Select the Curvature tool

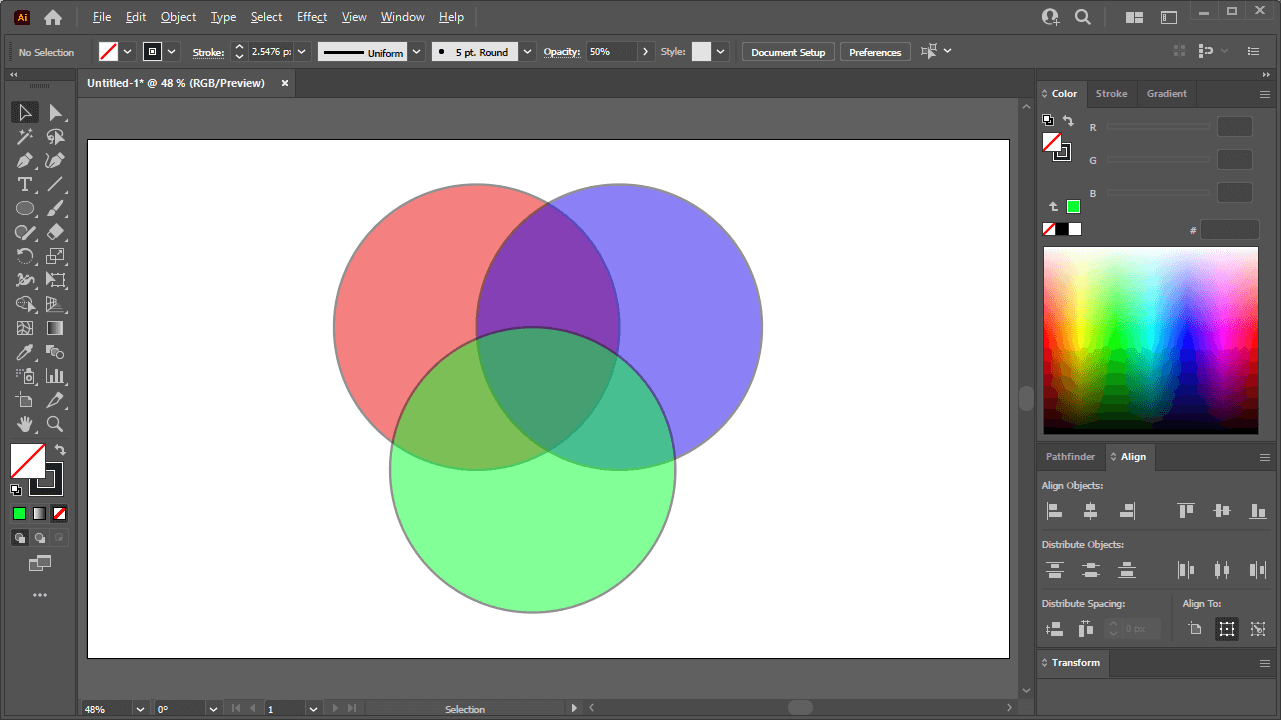point(56,160)
